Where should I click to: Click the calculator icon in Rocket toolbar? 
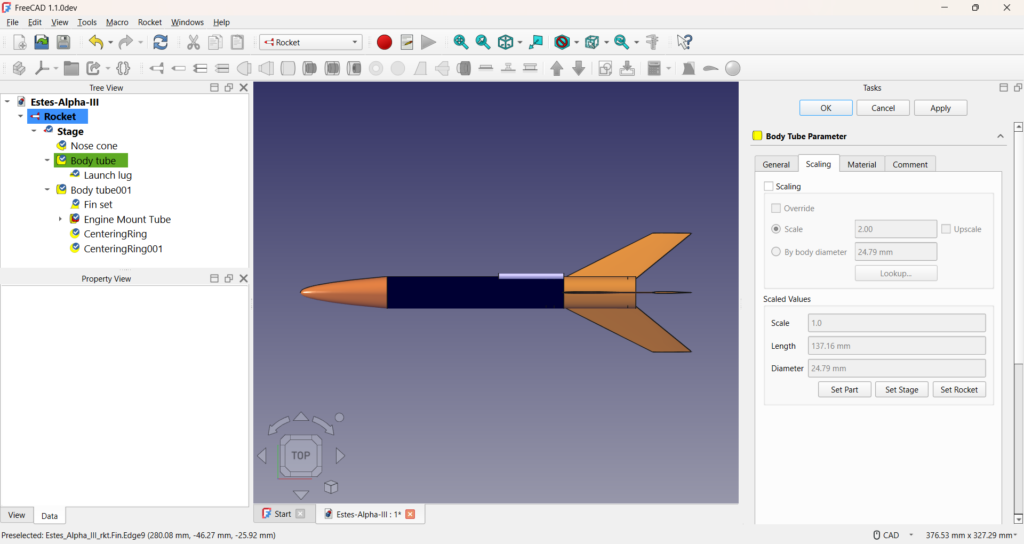tap(653, 68)
